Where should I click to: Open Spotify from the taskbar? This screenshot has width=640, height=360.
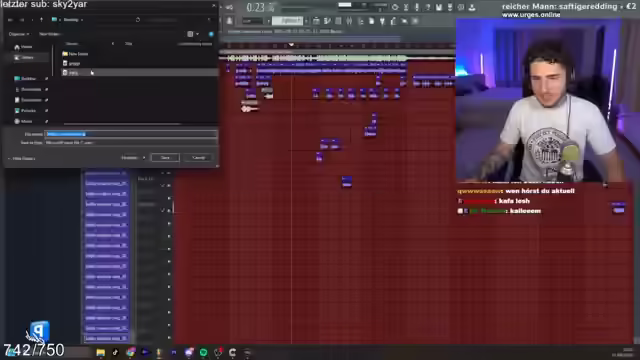203,352
